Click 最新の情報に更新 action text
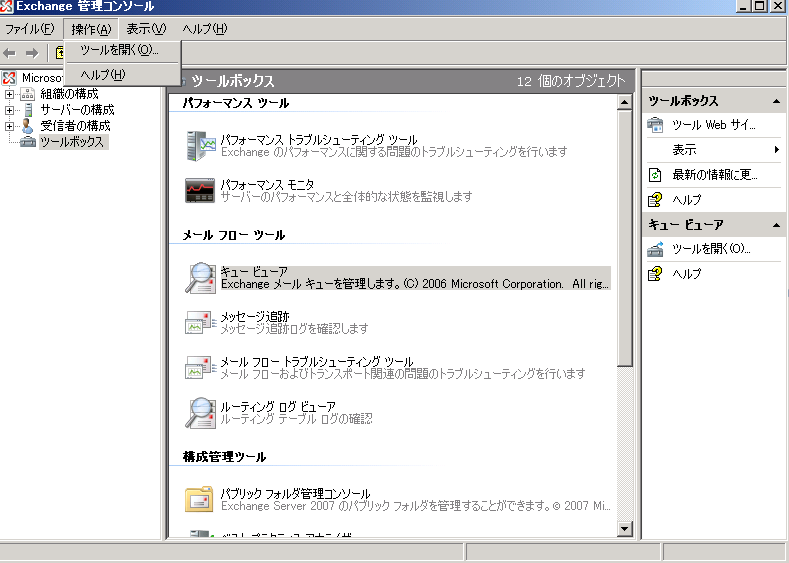This screenshot has width=789, height=563. pyautogui.click(x=715, y=175)
